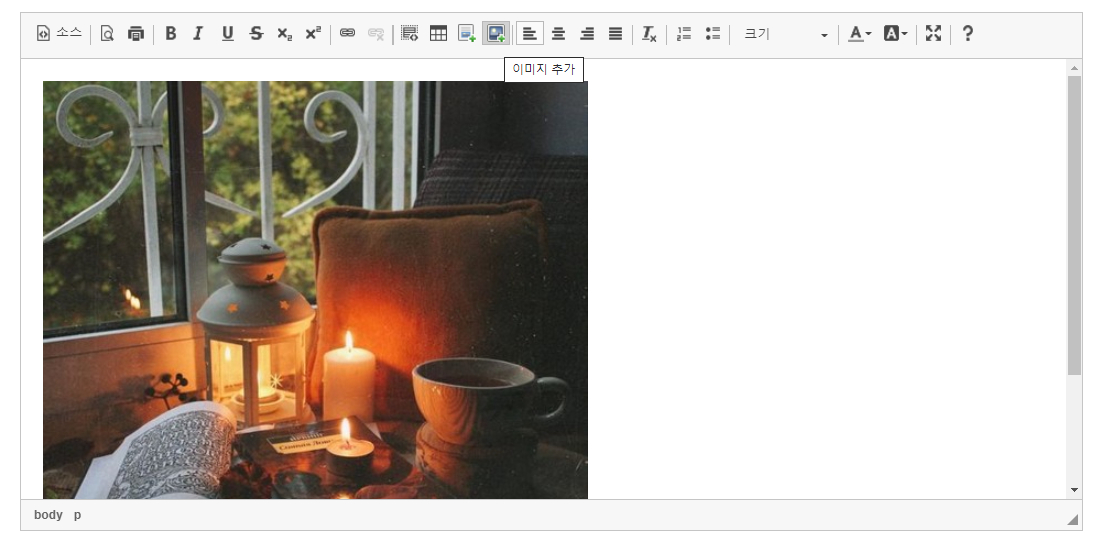Expand the font size (크기) dropdown
1095x542 pixels.
(x=786, y=34)
